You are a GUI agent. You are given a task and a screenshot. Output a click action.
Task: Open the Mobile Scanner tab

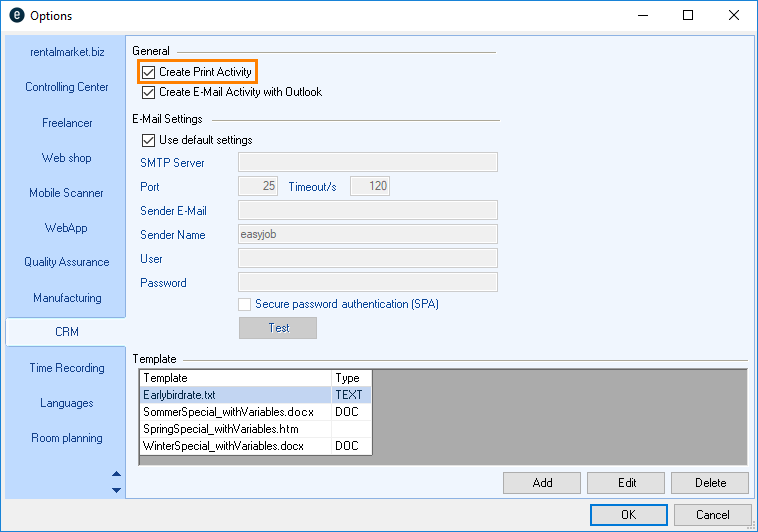(x=67, y=193)
